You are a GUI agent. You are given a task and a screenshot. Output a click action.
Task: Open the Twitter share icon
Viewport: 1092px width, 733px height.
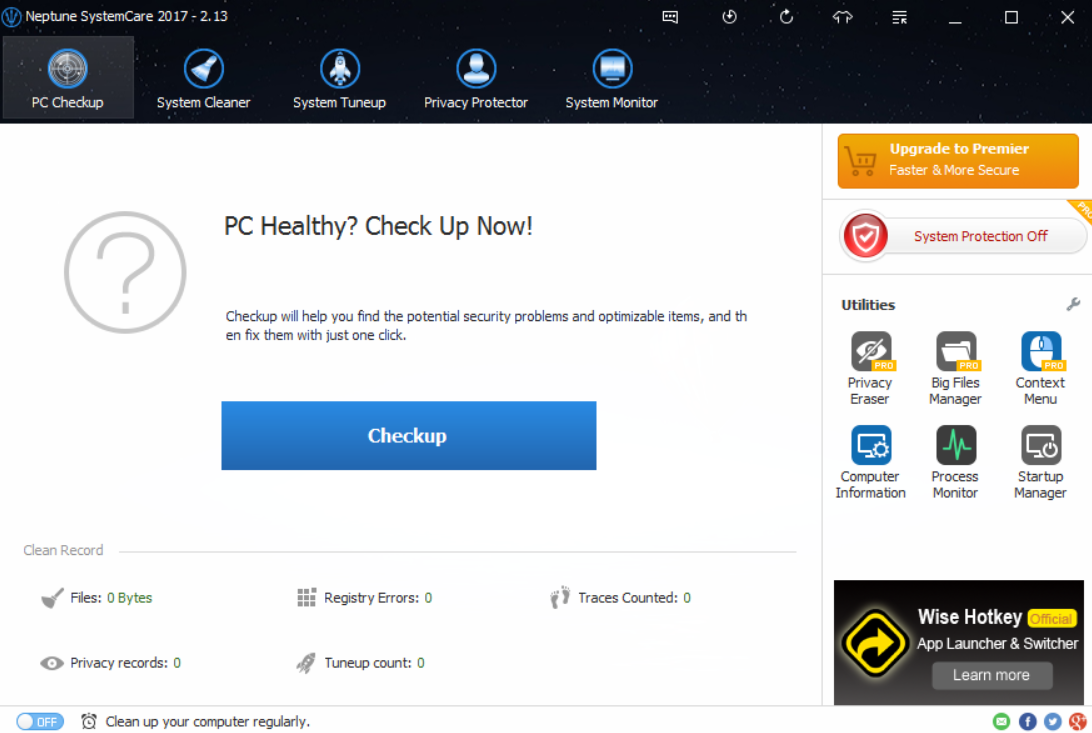[x=1052, y=721]
